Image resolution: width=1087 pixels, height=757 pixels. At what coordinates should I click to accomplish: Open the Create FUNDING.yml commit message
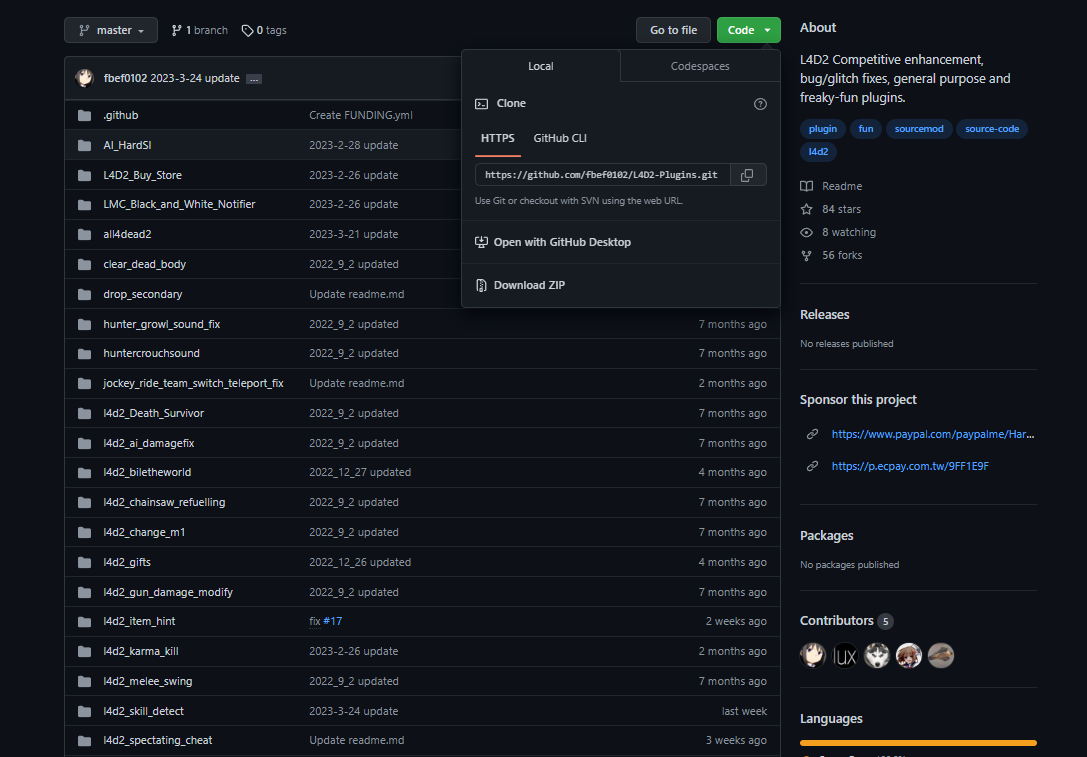pyautogui.click(x=360, y=115)
